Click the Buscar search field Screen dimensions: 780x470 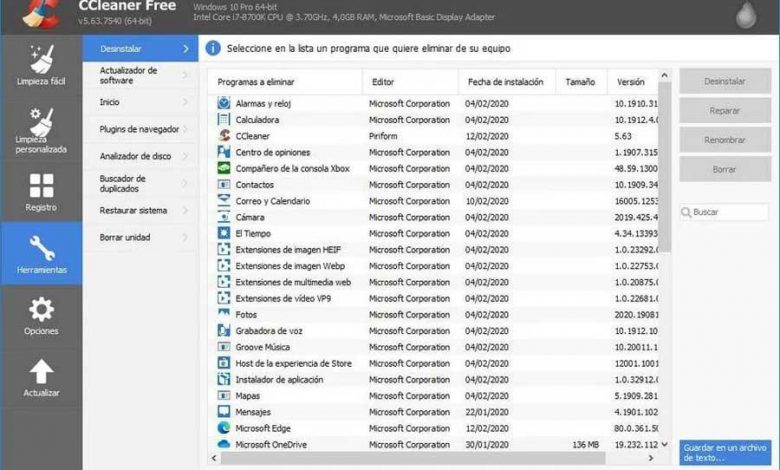(725, 212)
